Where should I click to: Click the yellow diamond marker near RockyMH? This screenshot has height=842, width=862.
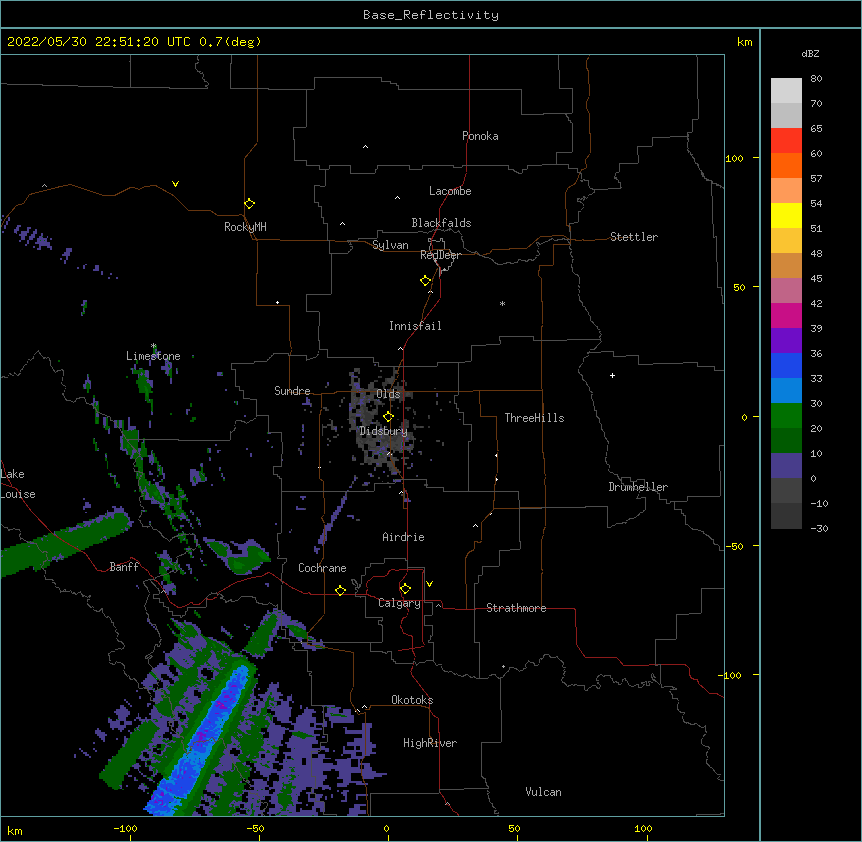[249, 204]
